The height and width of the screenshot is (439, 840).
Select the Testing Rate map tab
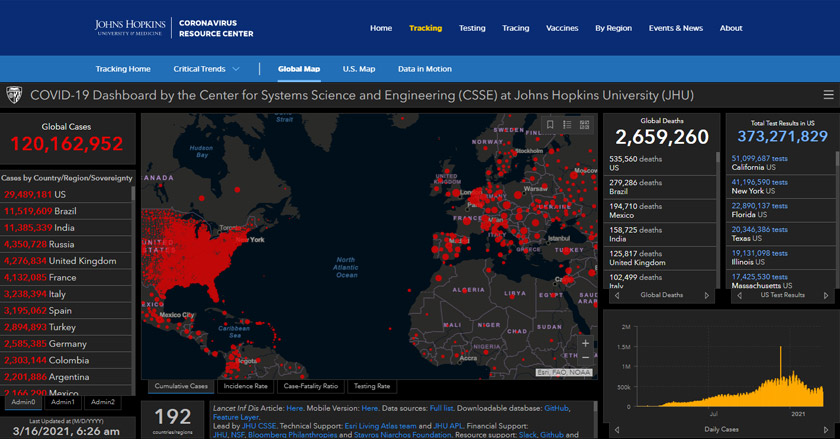click(x=372, y=386)
